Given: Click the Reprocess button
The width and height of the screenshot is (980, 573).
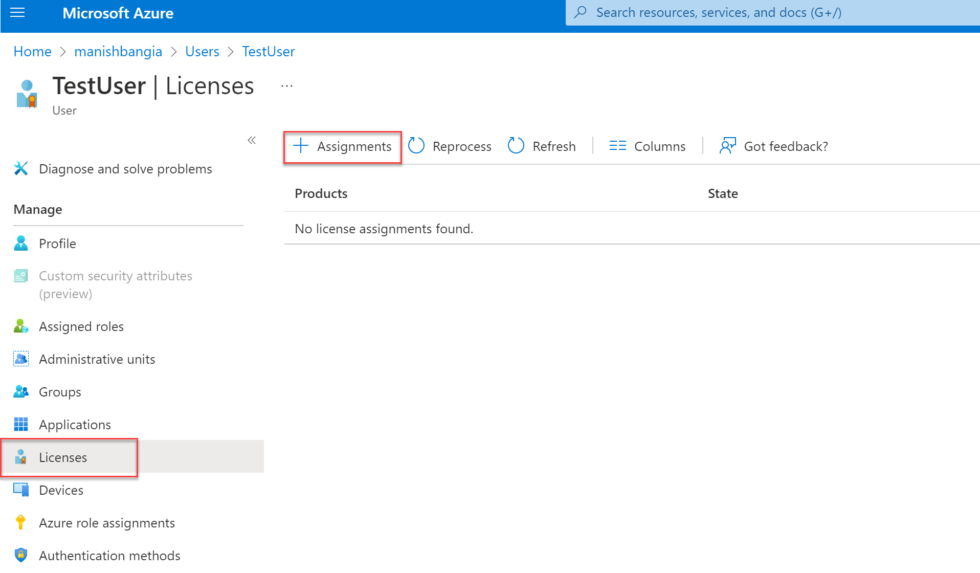Looking at the screenshot, I should pyautogui.click(x=450, y=146).
